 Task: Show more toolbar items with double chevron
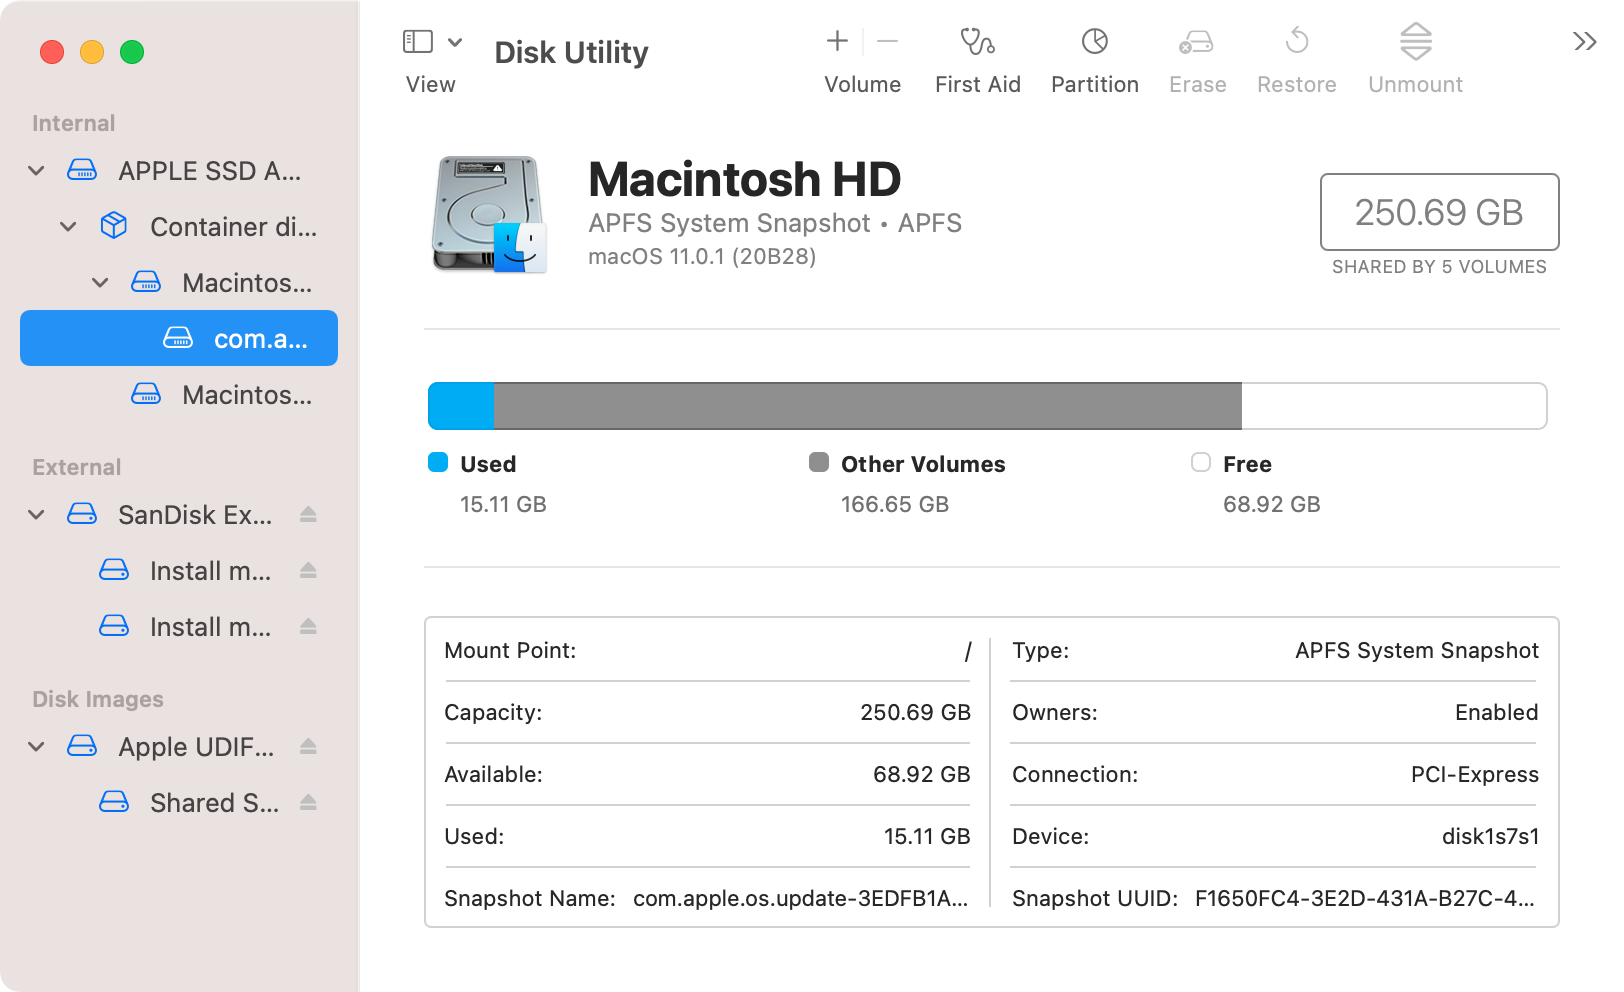(x=1584, y=41)
